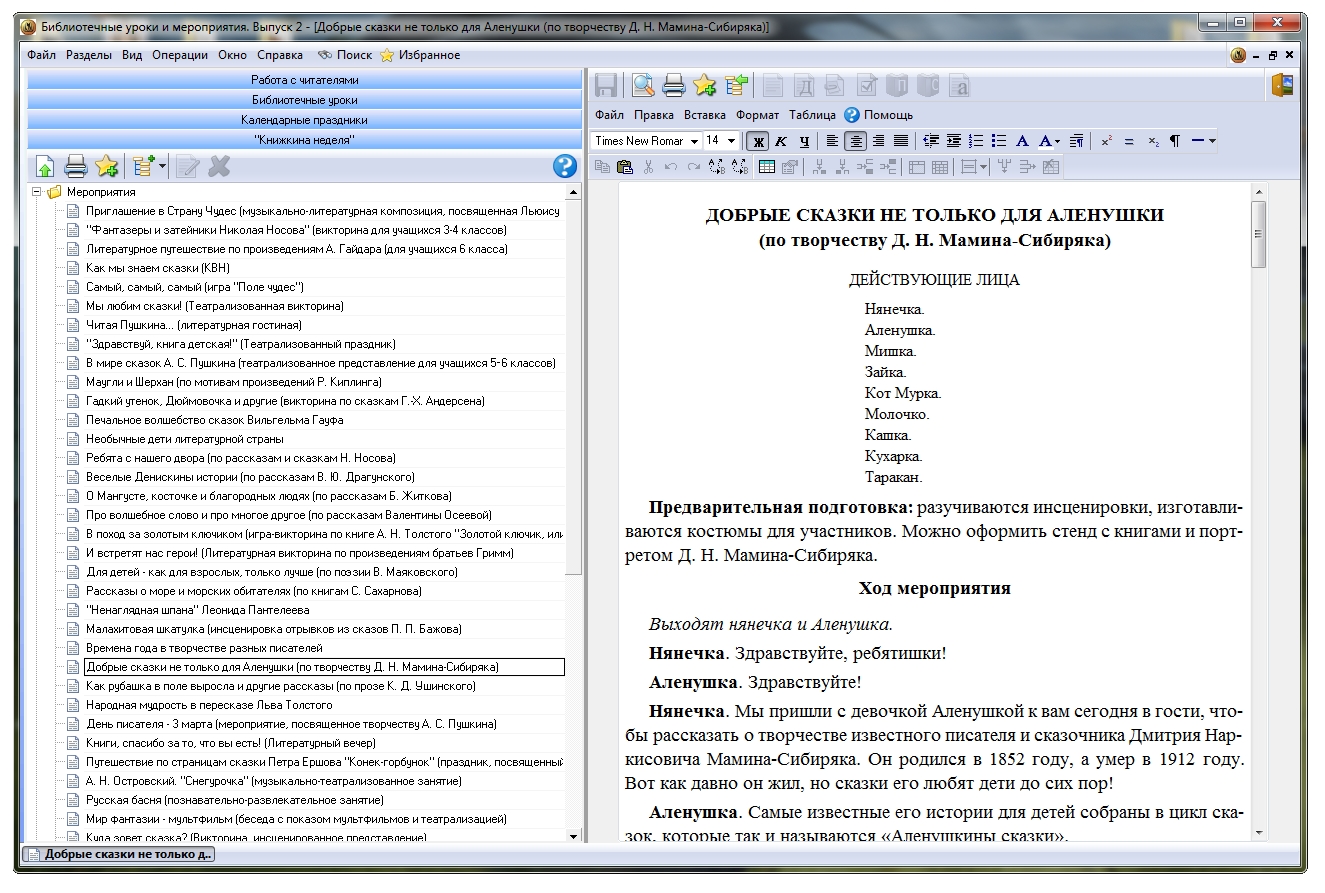Open the font color dropdown arrow
This screenshot has height=893, width=1325.
1057,141
